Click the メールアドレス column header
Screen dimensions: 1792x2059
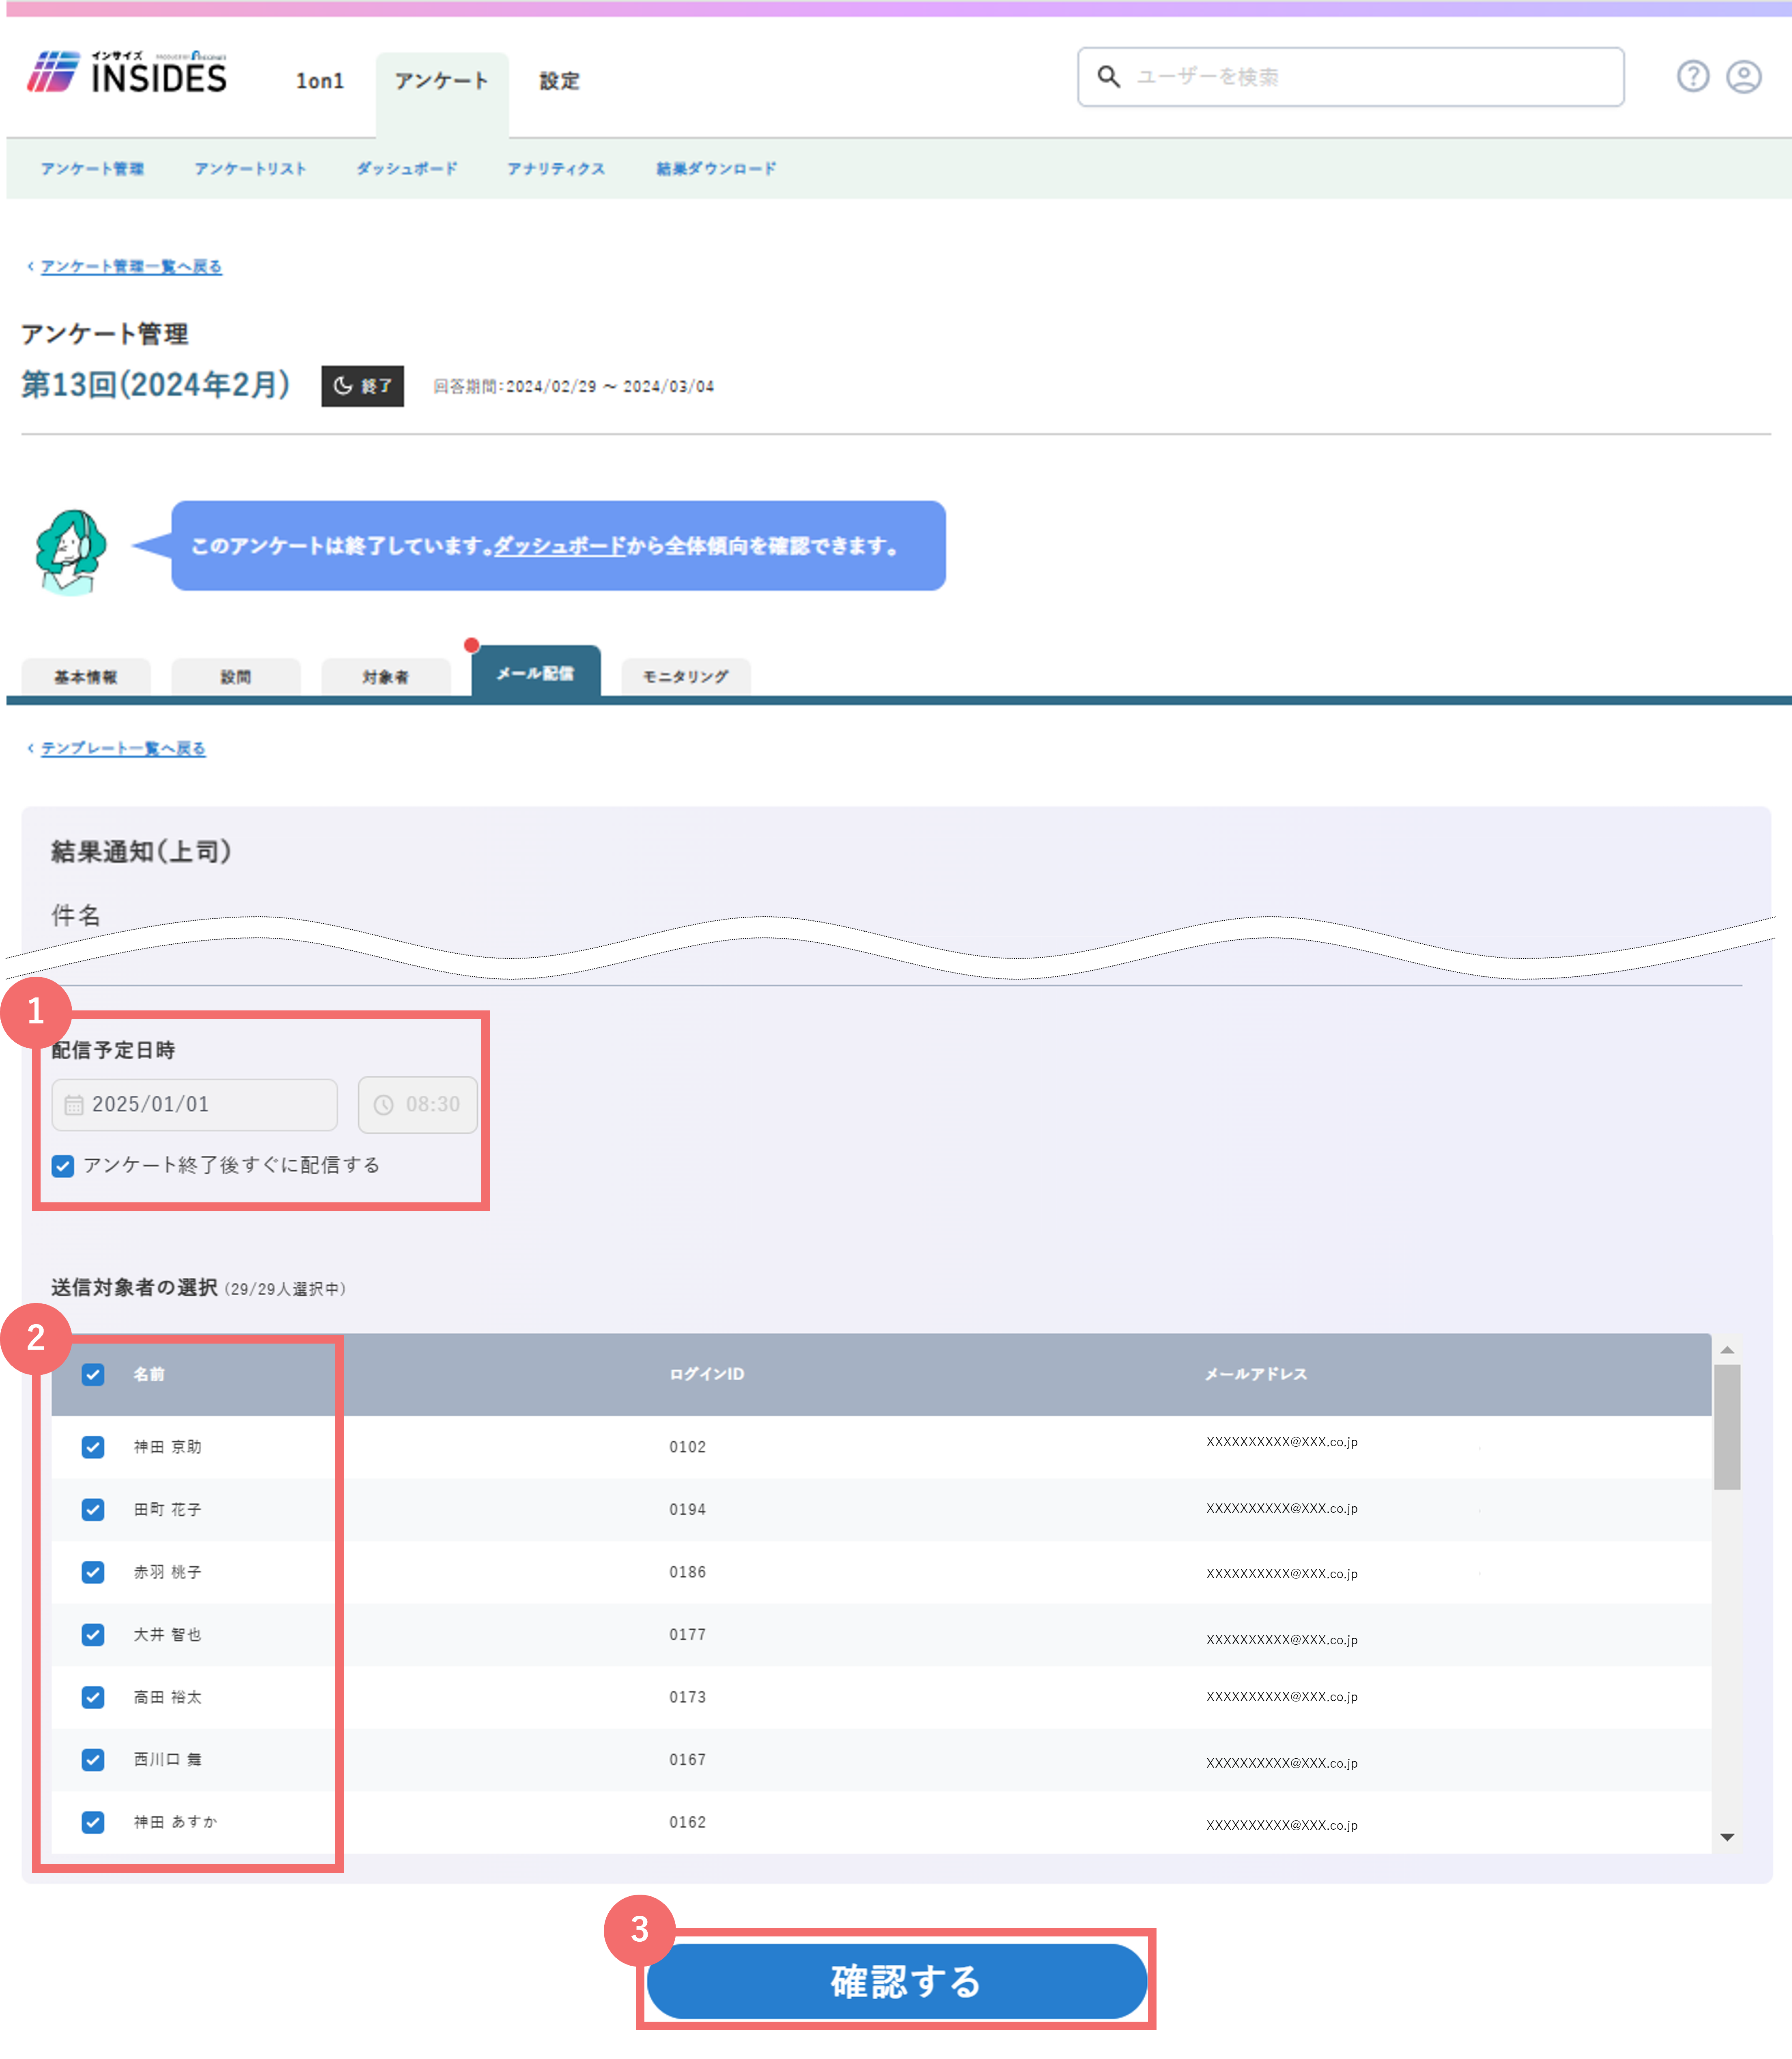coord(1256,1375)
